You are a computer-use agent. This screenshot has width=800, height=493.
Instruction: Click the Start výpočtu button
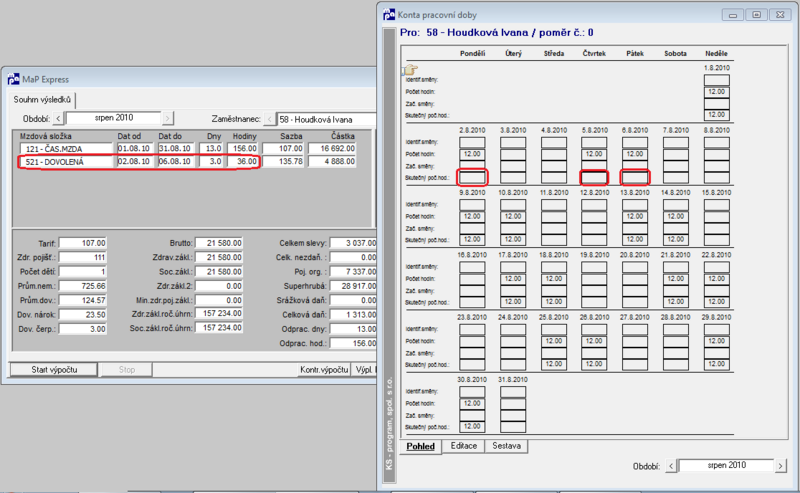[x=54, y=369]
